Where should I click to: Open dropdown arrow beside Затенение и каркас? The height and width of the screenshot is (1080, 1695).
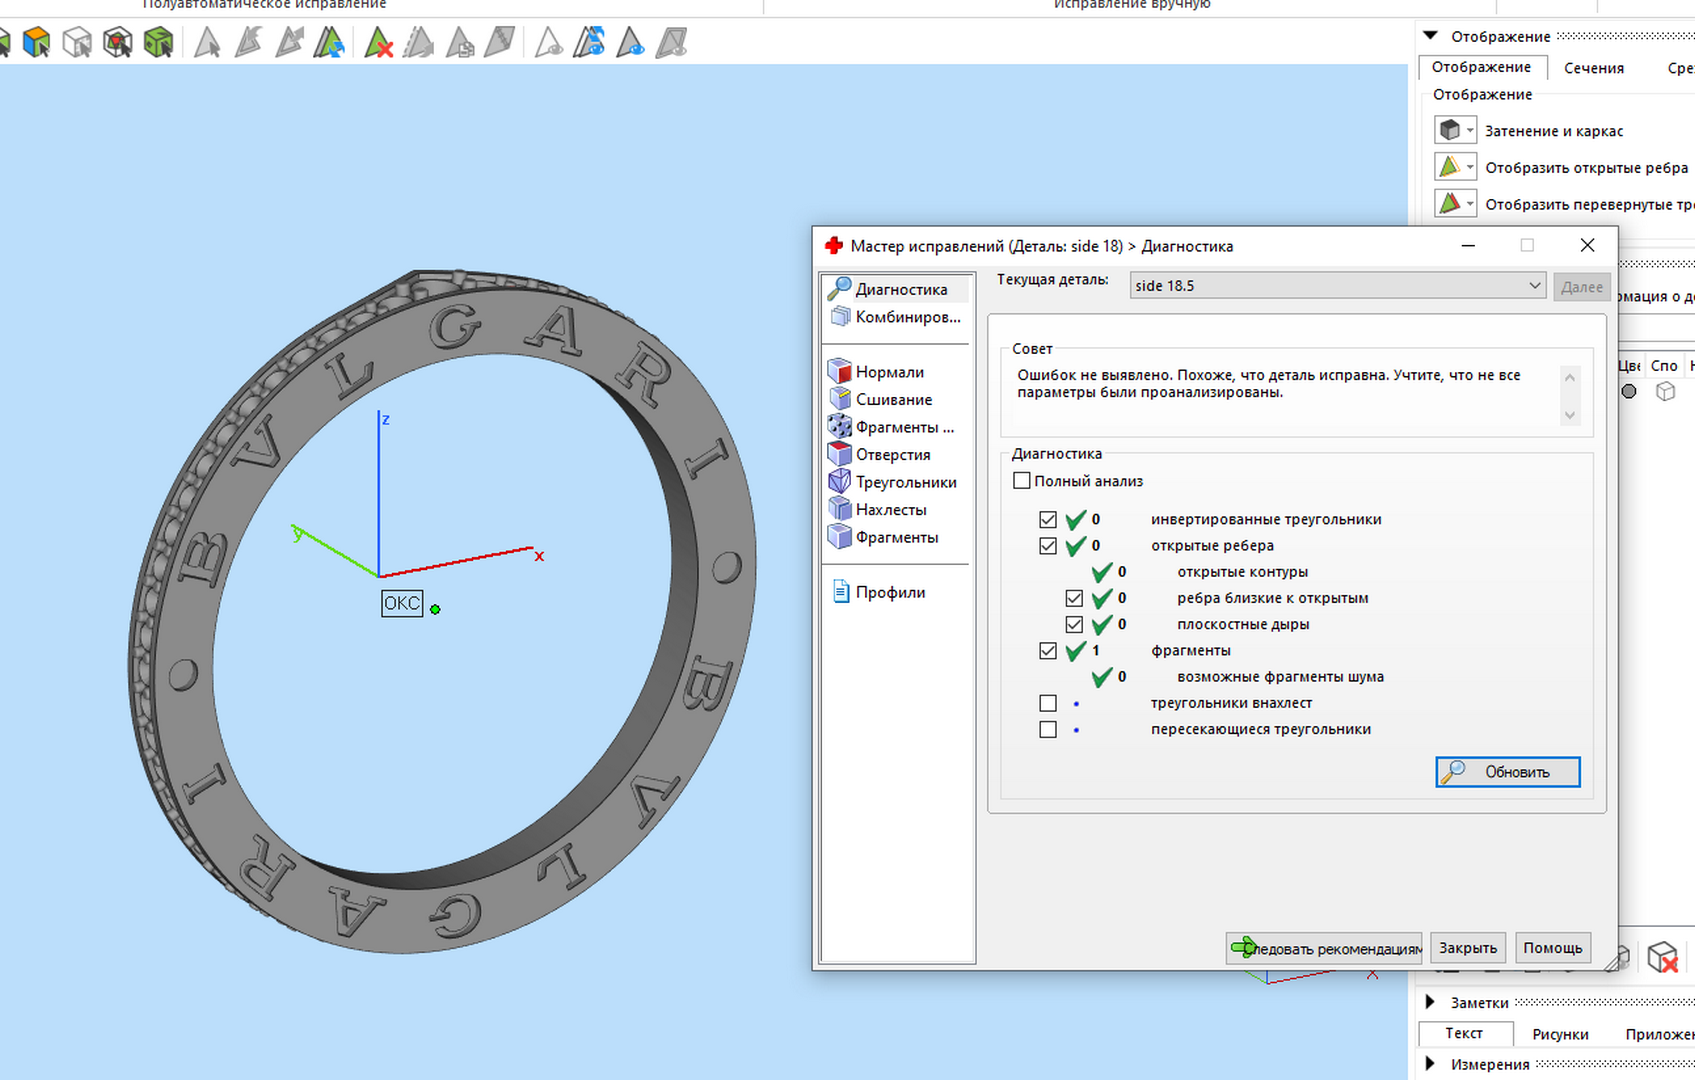(x=1470, y=130)
